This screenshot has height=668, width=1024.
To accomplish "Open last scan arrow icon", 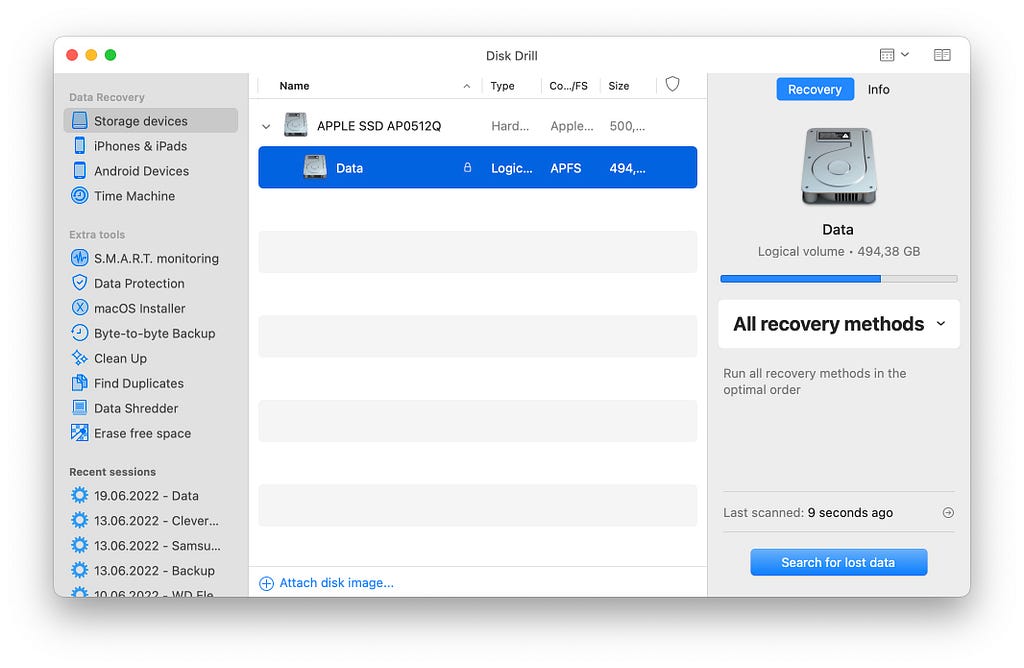I will [x=948, y=513].
